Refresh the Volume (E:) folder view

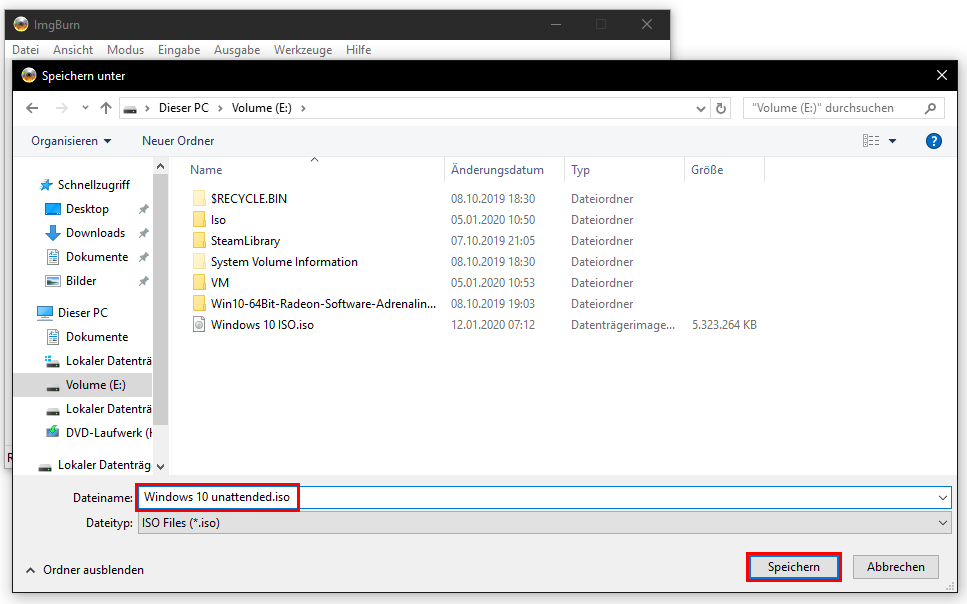[720, 109]
